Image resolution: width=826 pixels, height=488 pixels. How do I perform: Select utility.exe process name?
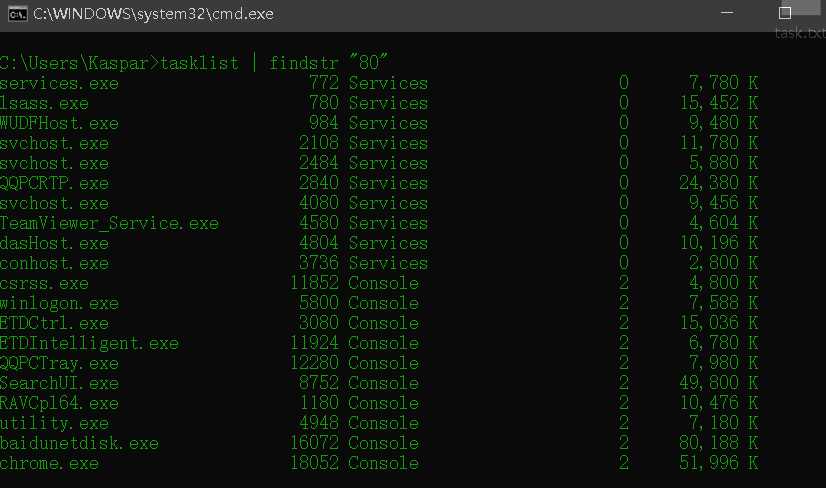(54, 424)
